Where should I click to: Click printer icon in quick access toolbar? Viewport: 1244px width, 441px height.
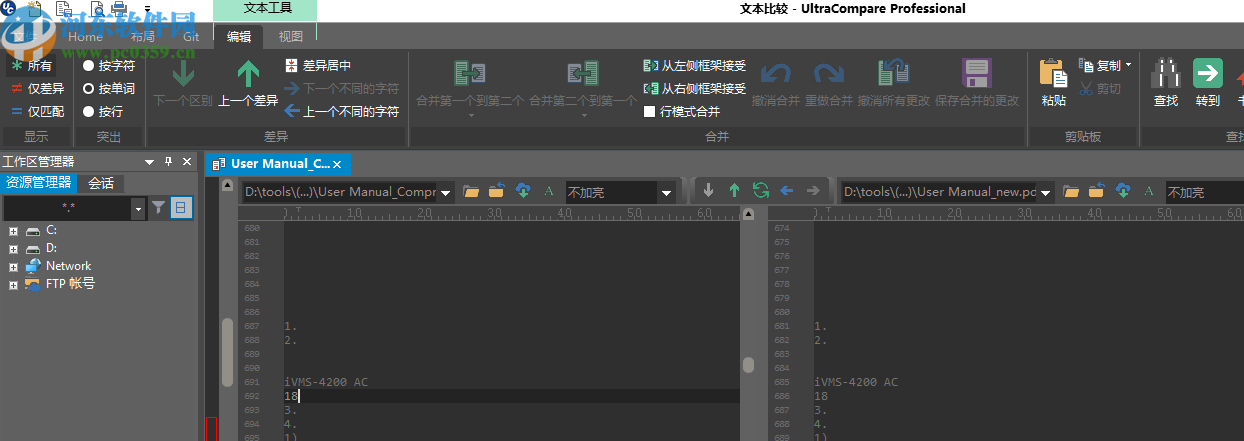(x=118, y=9)
